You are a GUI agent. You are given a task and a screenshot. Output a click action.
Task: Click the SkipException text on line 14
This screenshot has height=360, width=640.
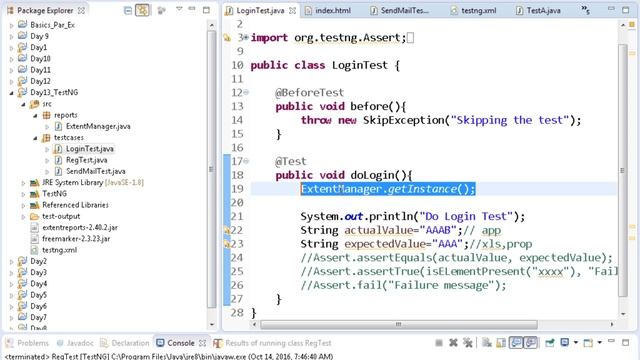(x=403, y=120)
